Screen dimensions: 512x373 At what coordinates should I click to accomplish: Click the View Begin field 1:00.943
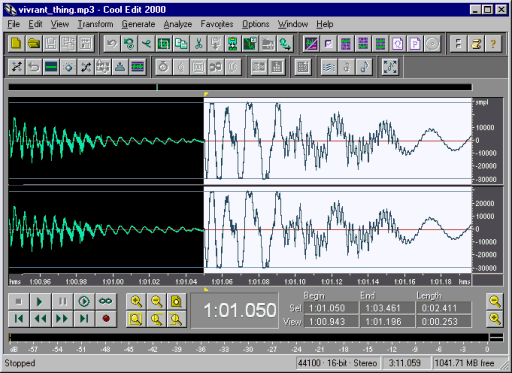click(x=331, y=322)
